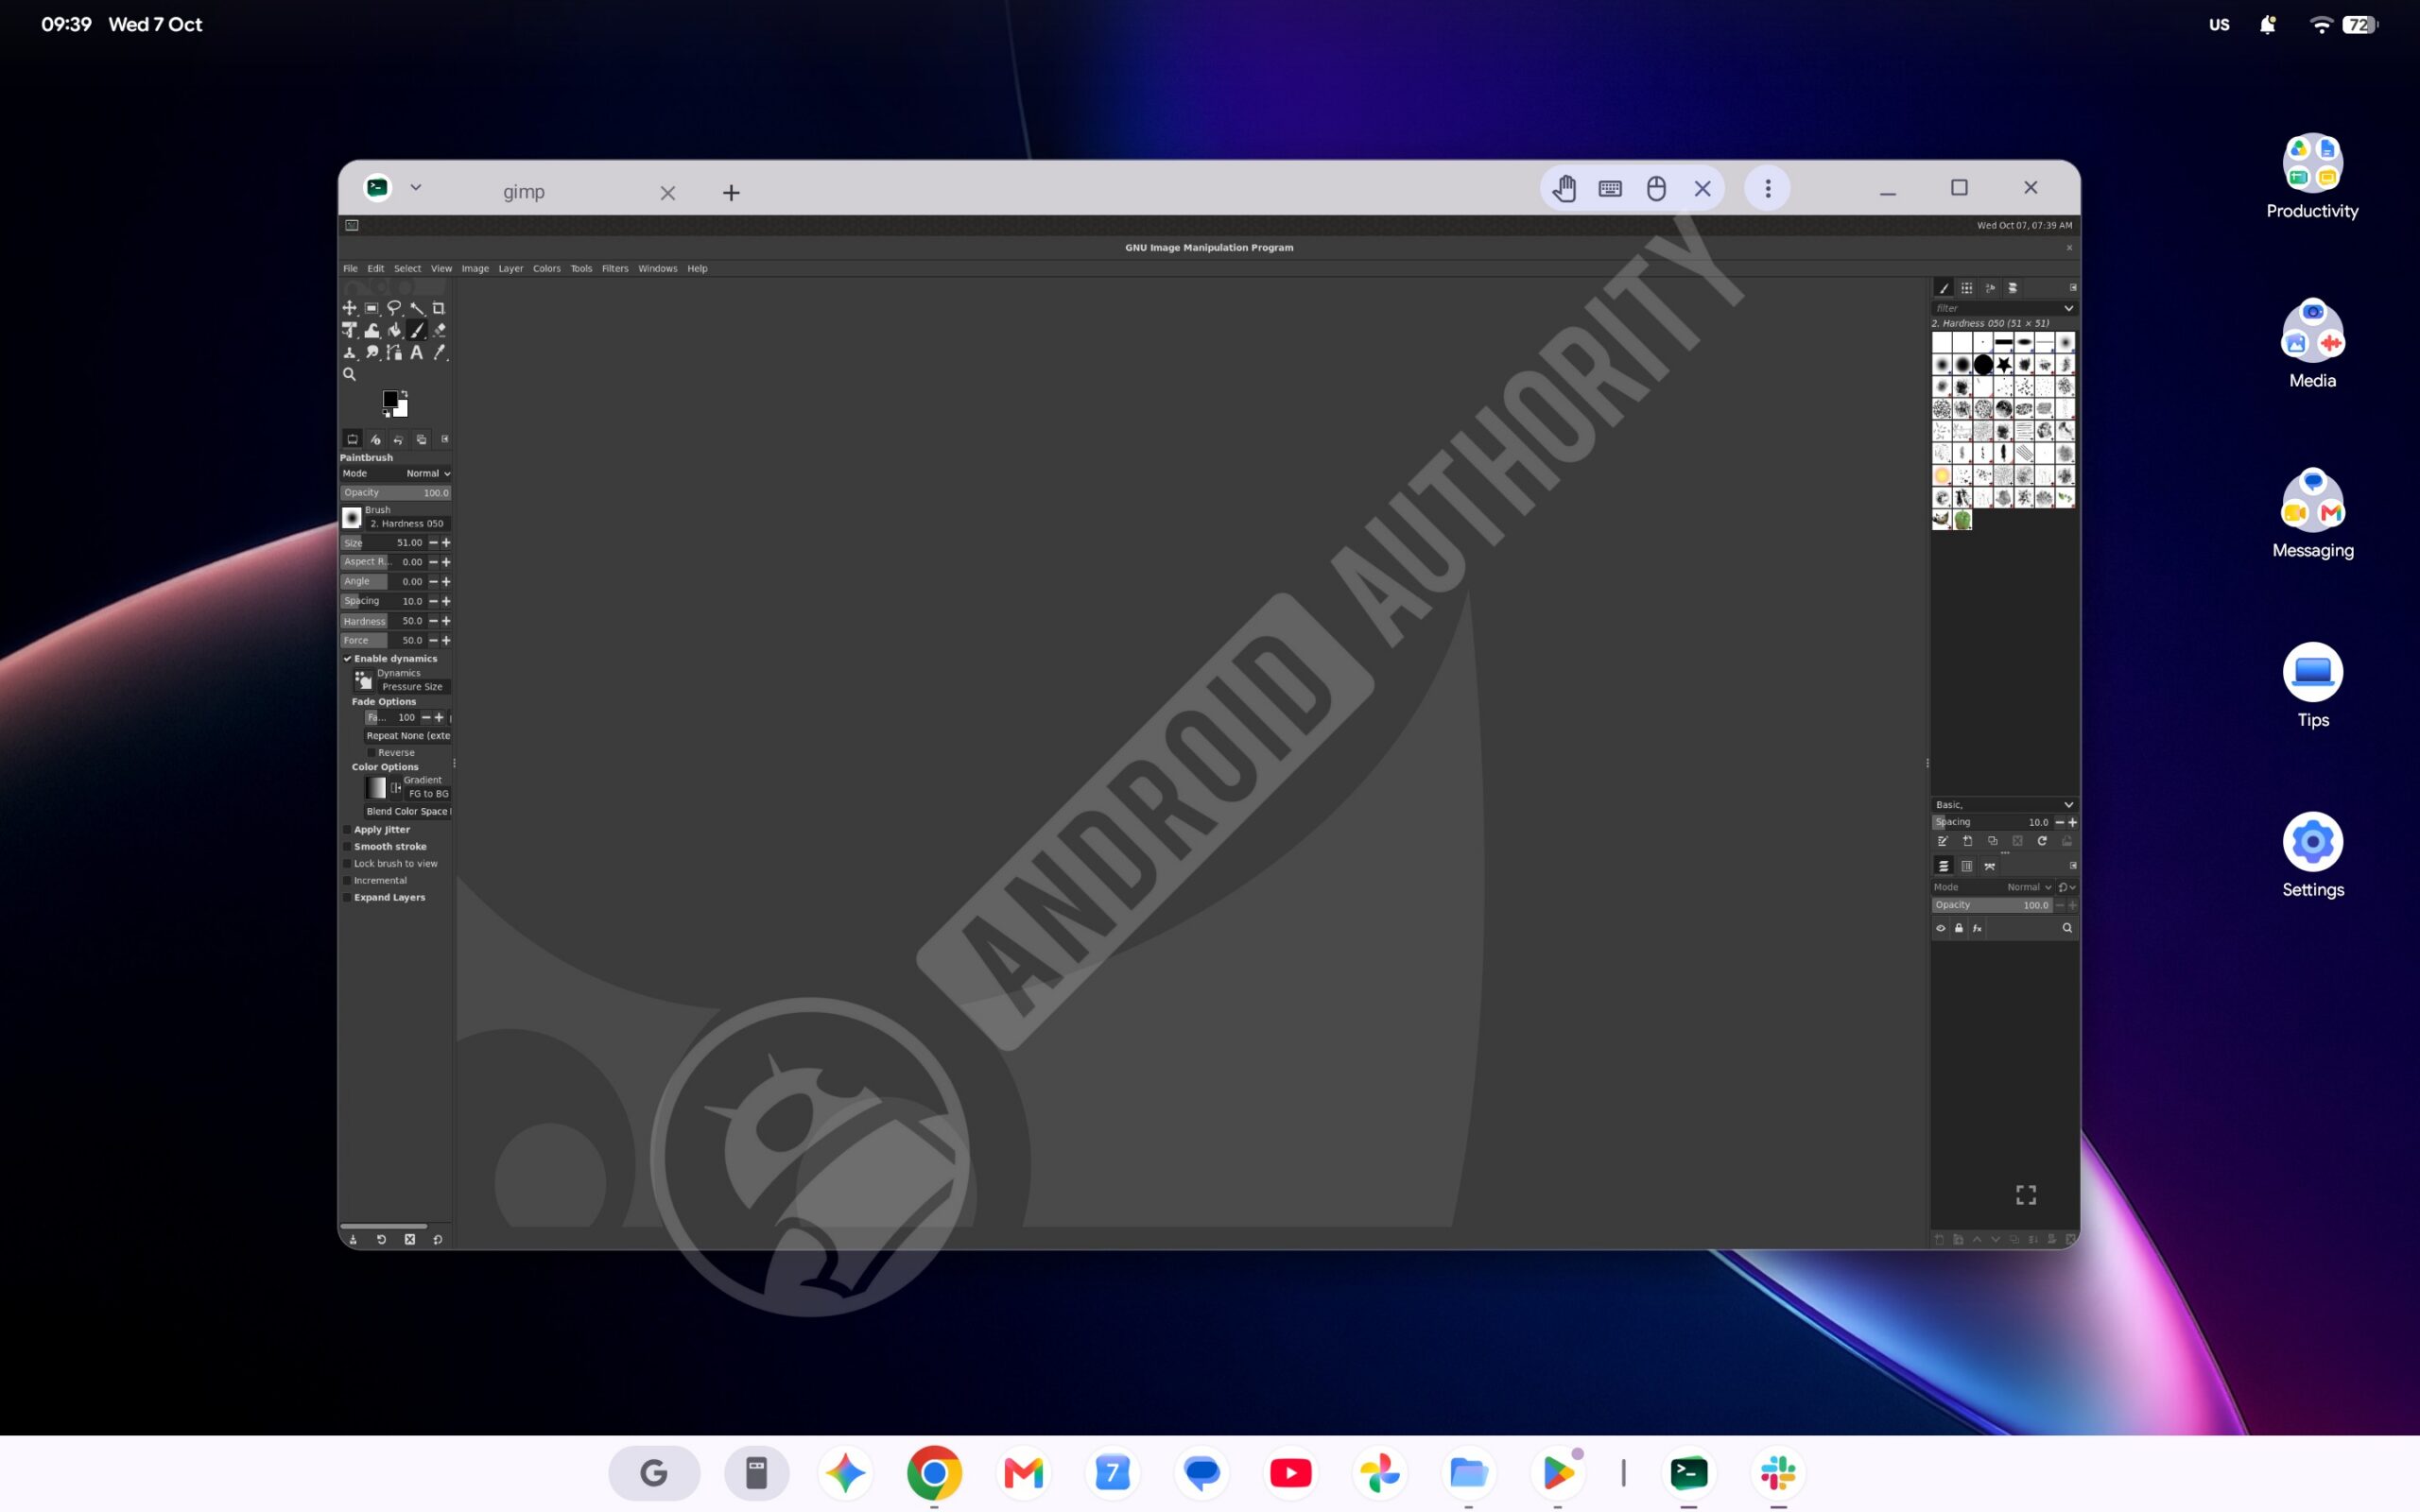Click Create a new brush icon
2420x1512 pixels.
point(1968,841)
